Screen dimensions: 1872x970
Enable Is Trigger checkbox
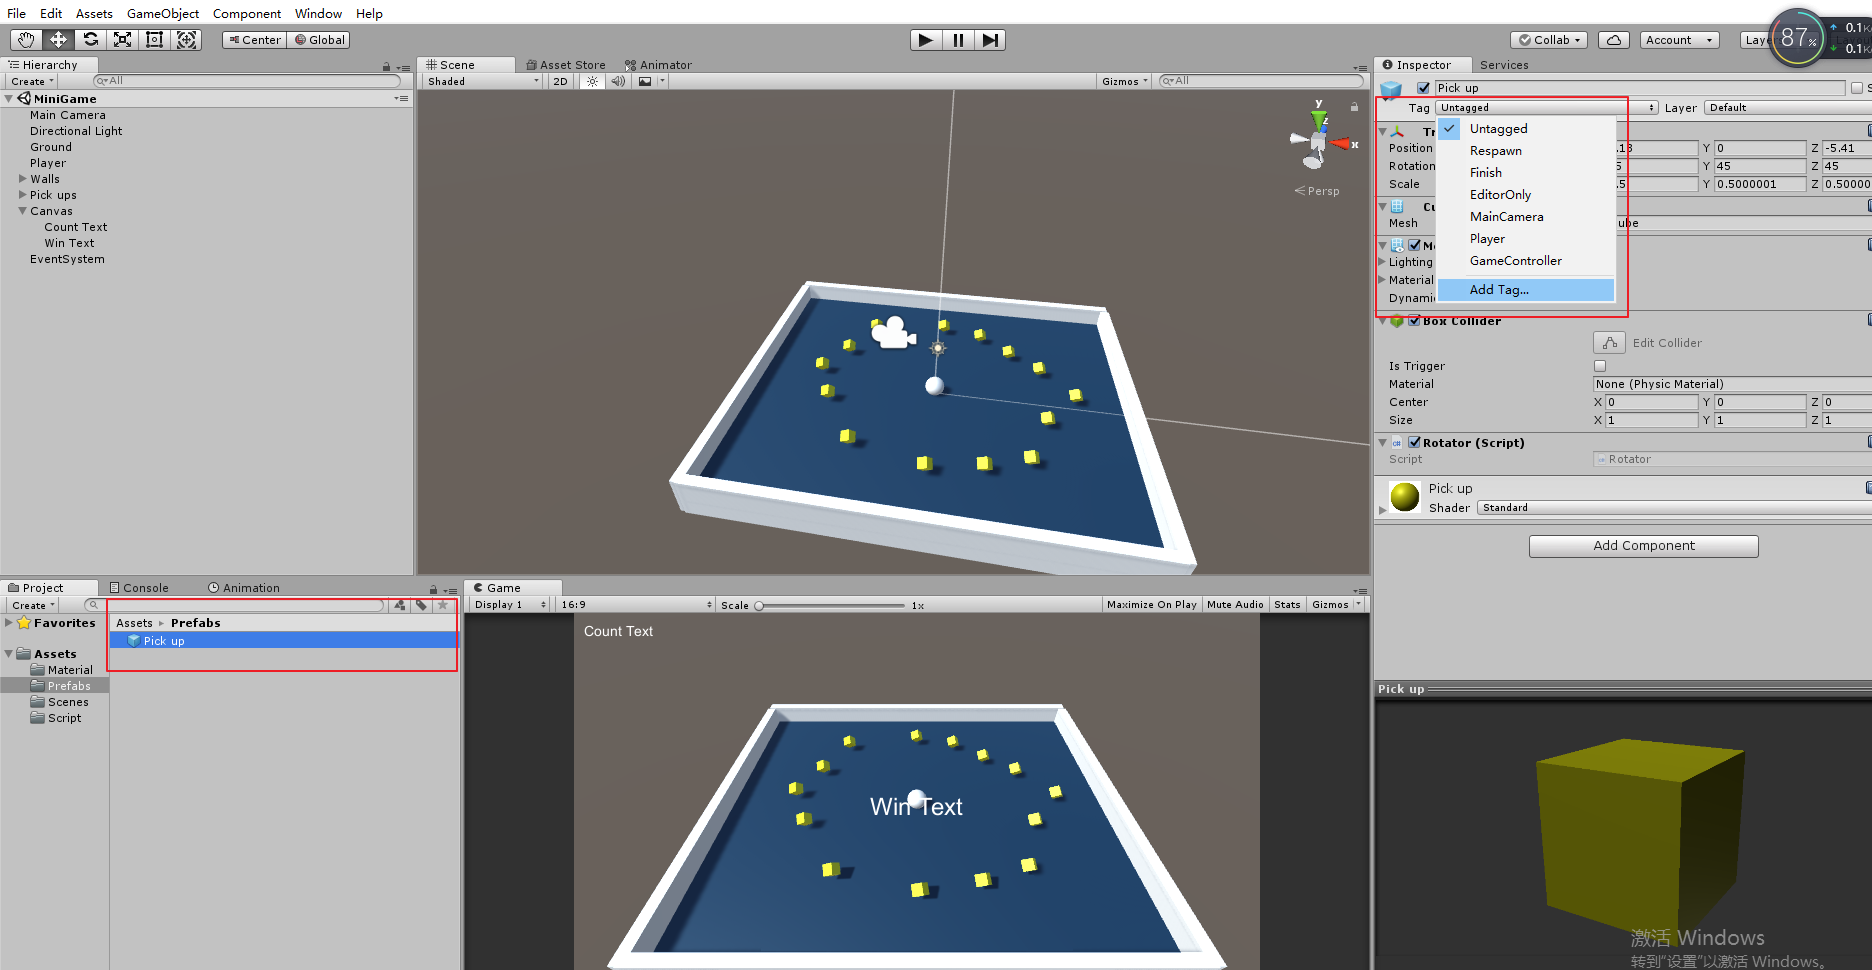point(1600,366)
